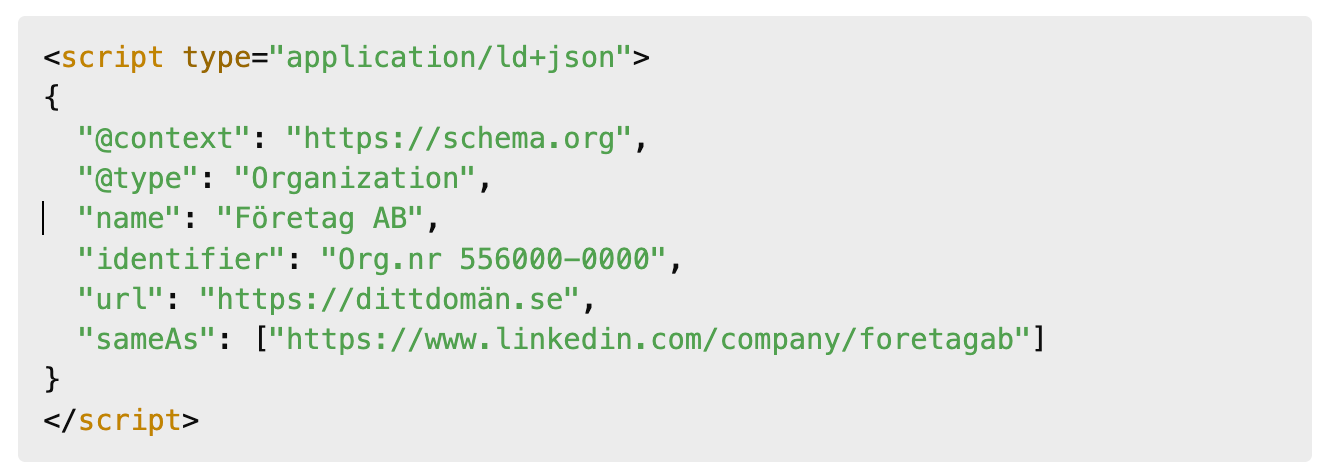1326x476 pixels.
Task: Click the "Org.nr 556000-0000" value
Action: (x=494, y=260)
